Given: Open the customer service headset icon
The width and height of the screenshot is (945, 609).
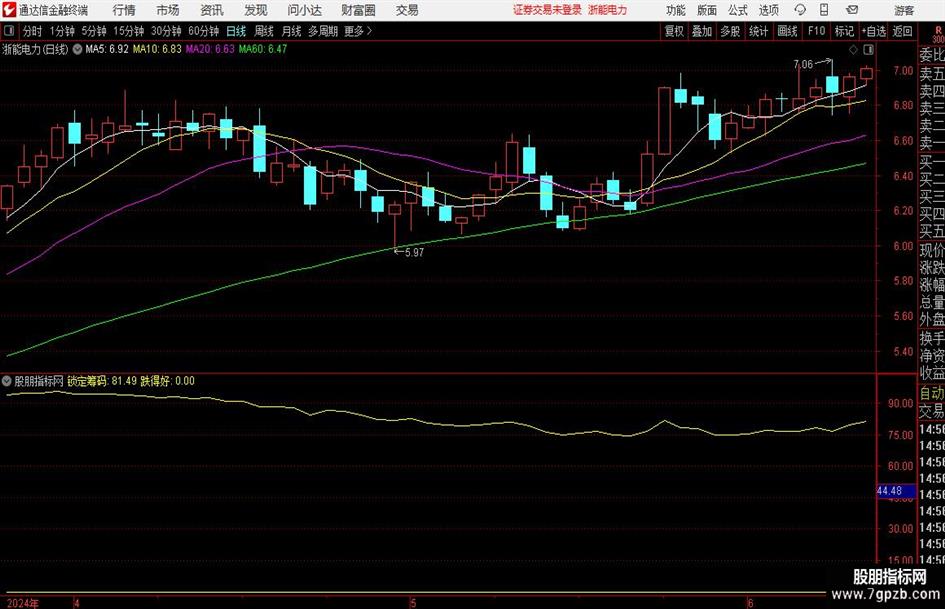Looking at the screenshot, I should pos(800,10).
